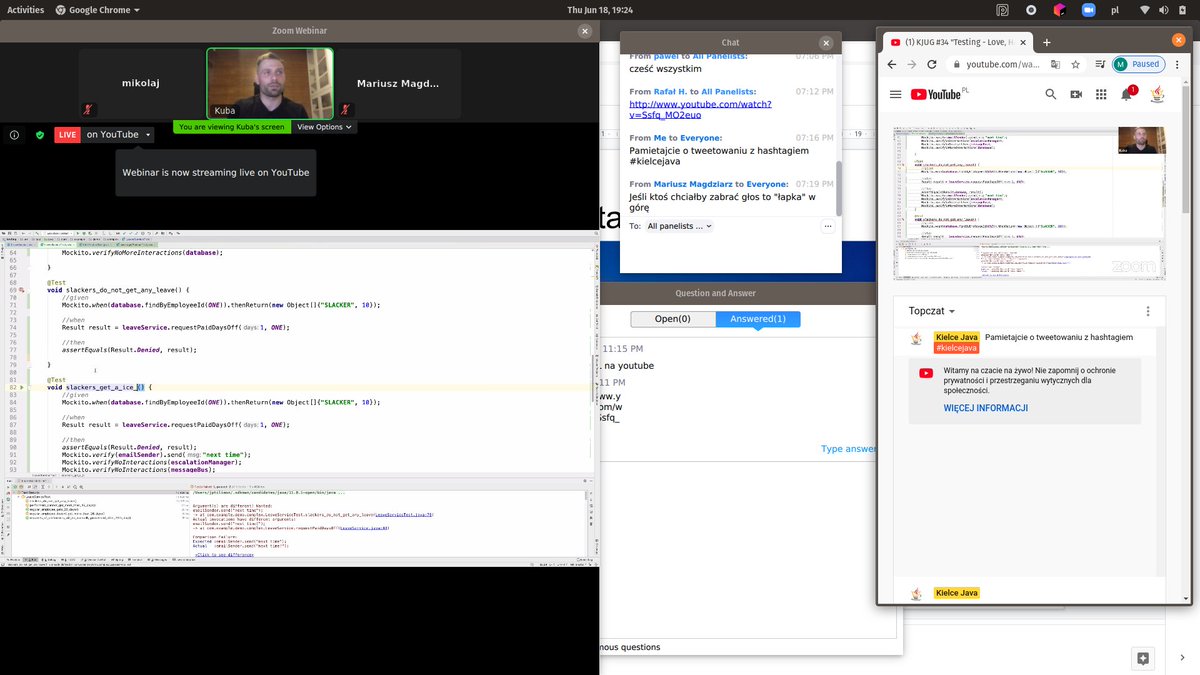This screenshot has width=1200, height=675.
Task: Open the YouTube hamburger menu icon
Action: pyautogui.click(x=895, y=93)
